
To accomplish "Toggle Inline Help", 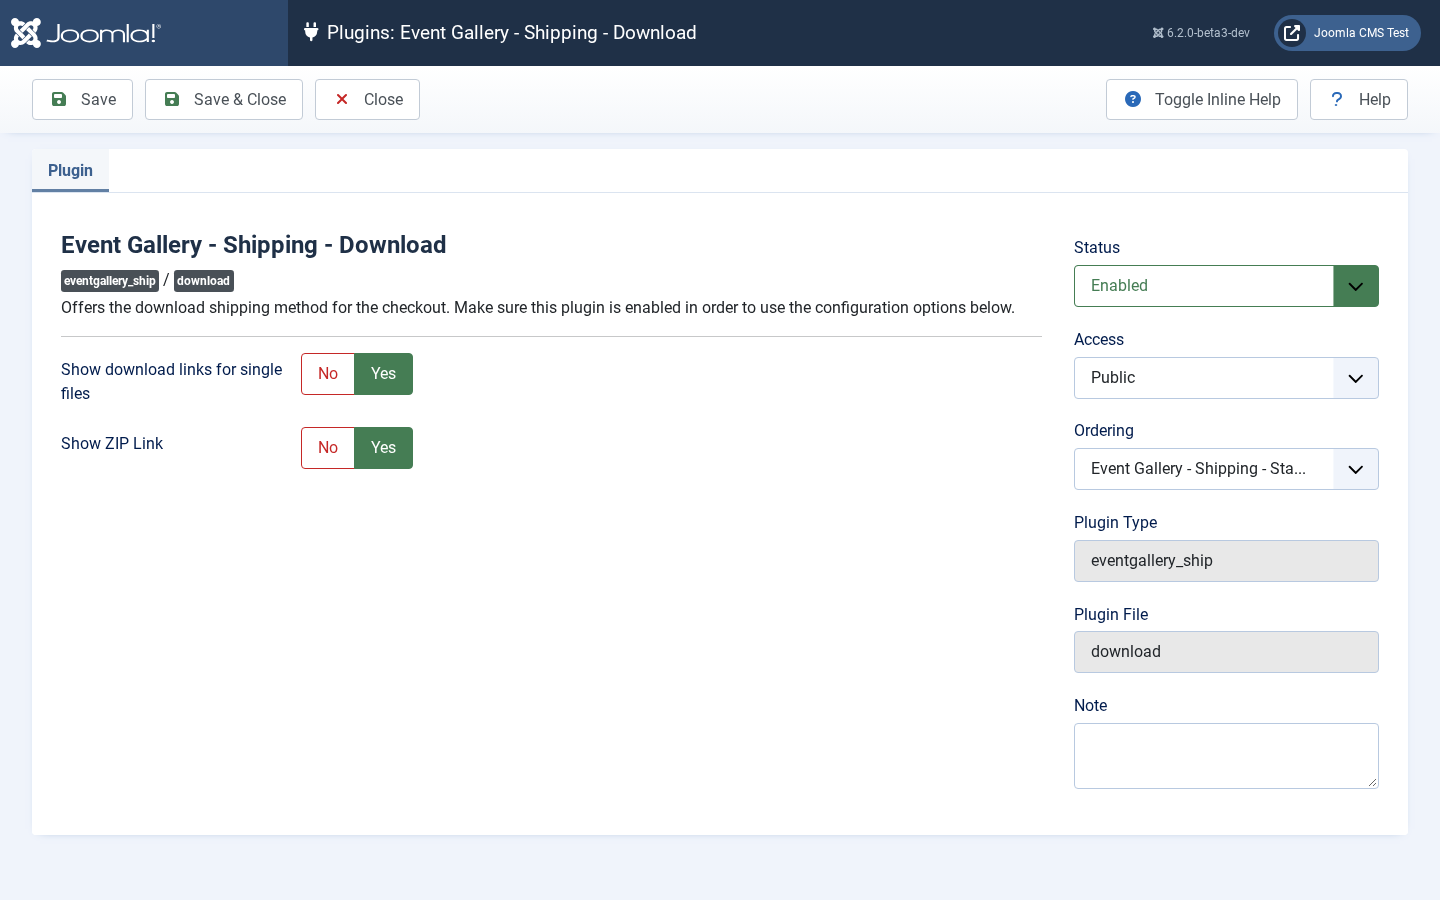I will click(1202, 99).
